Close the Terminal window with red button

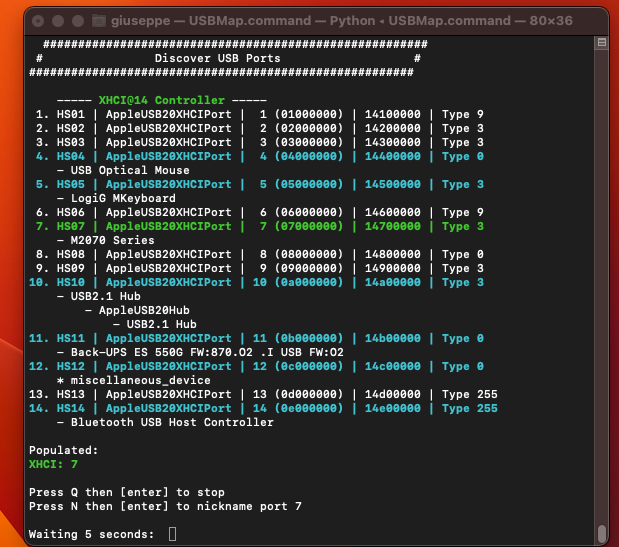pyautogui.click(x=37, y=20)
